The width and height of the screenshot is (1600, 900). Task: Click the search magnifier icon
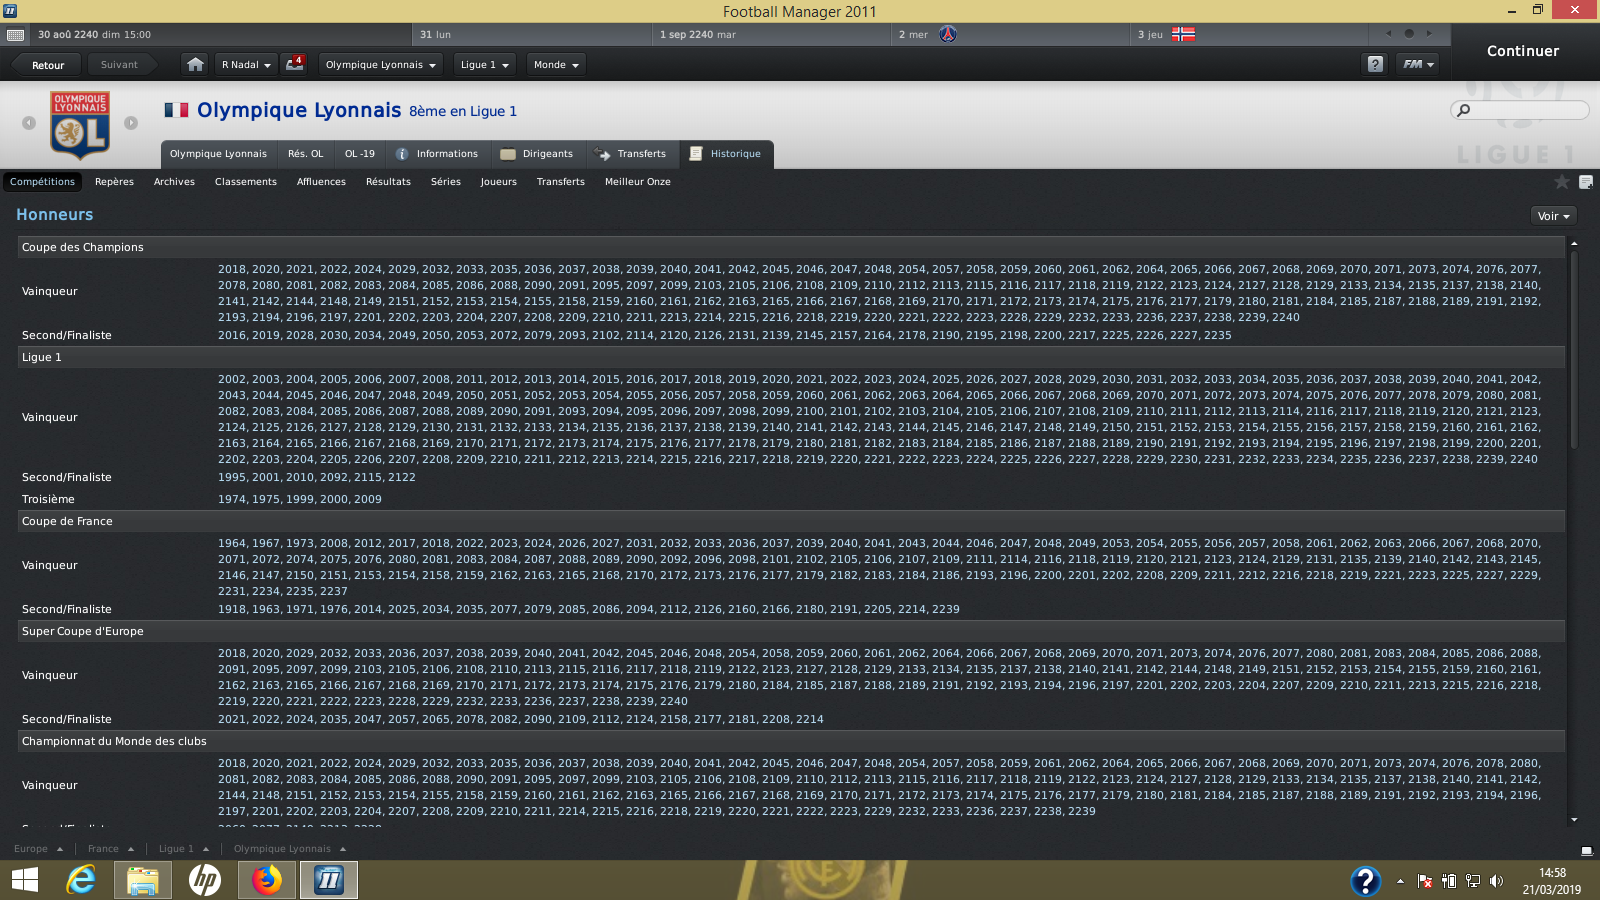point(1464,110)
